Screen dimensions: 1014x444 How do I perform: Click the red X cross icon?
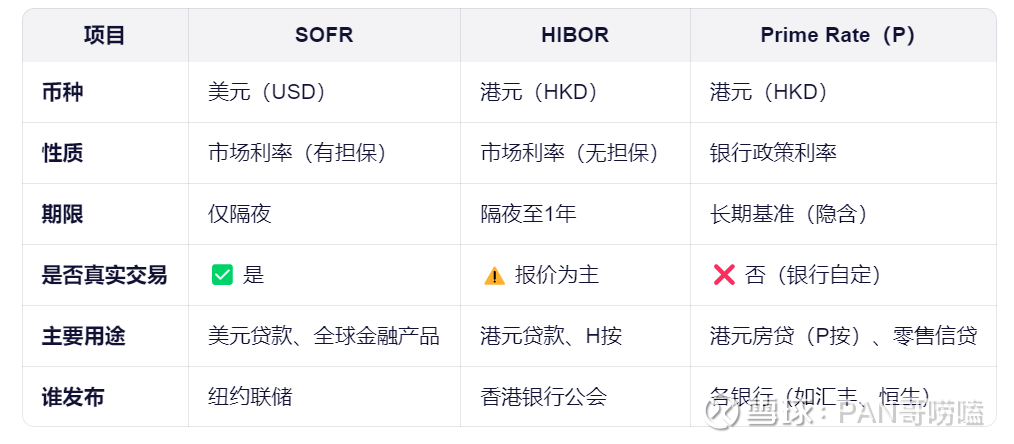724,275
